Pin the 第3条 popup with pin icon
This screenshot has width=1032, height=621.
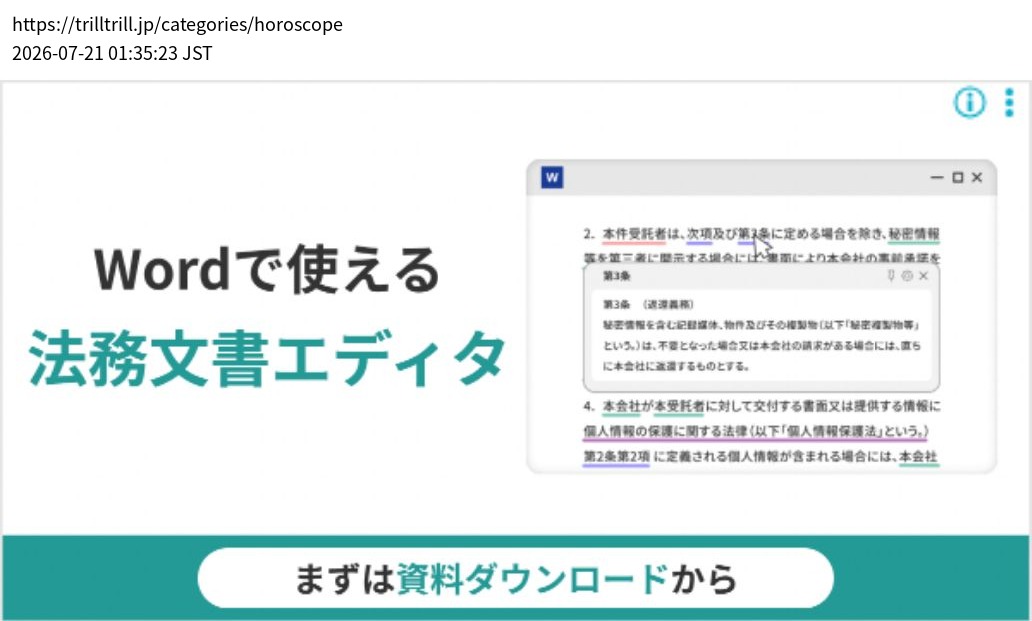(890, 276)
